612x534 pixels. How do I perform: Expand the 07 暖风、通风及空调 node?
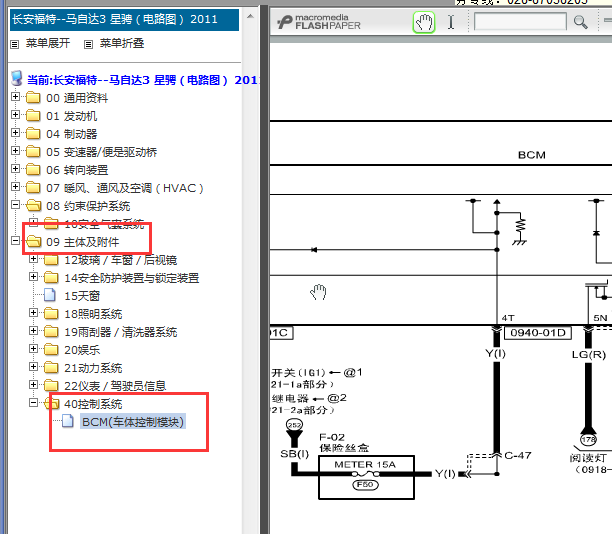pyautogui.click(x=15, y=186)
